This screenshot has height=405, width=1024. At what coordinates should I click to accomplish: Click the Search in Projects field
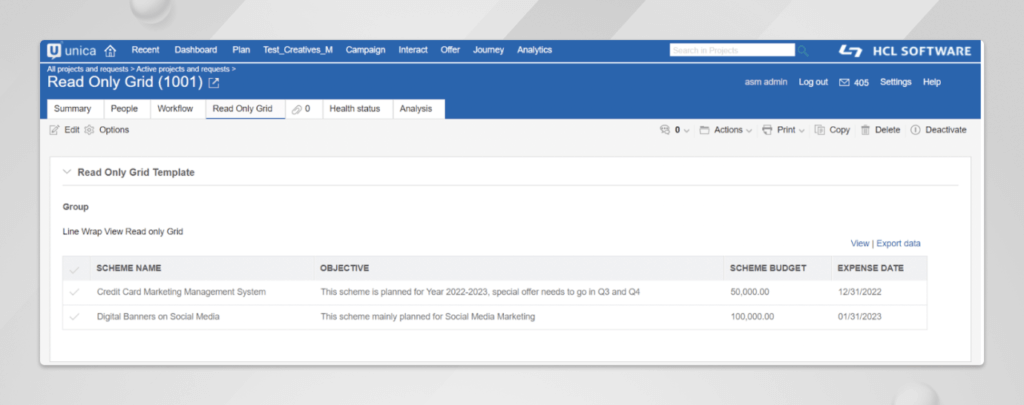tap(731, 50)
